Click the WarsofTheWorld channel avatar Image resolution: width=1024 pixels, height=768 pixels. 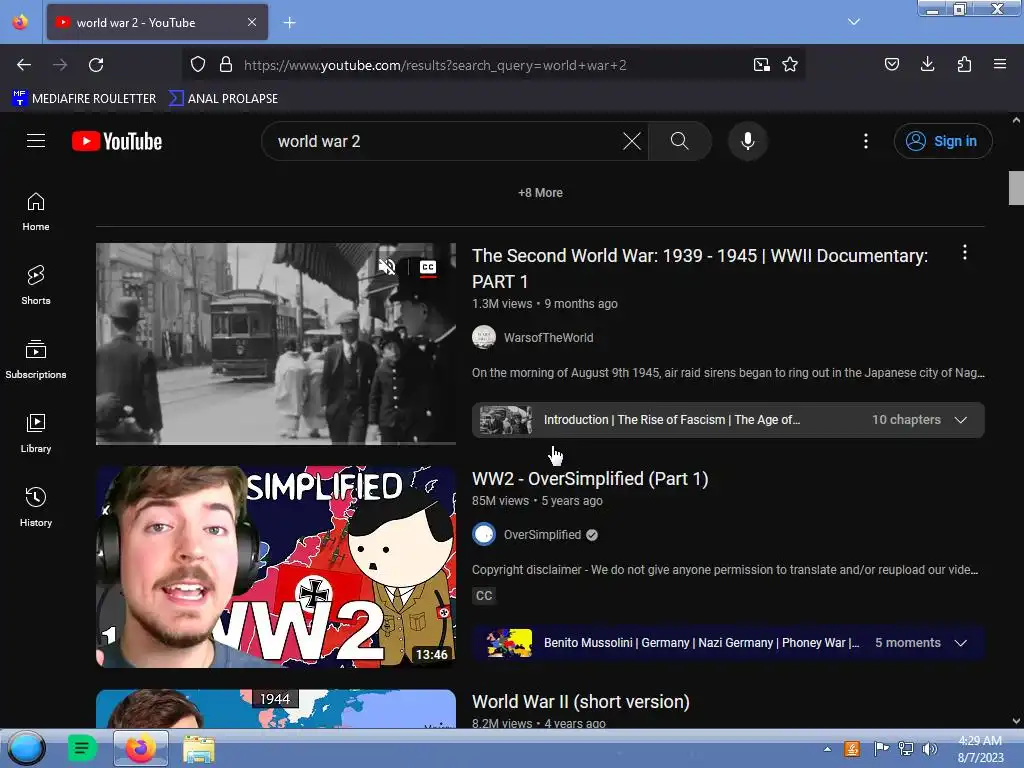484,338
